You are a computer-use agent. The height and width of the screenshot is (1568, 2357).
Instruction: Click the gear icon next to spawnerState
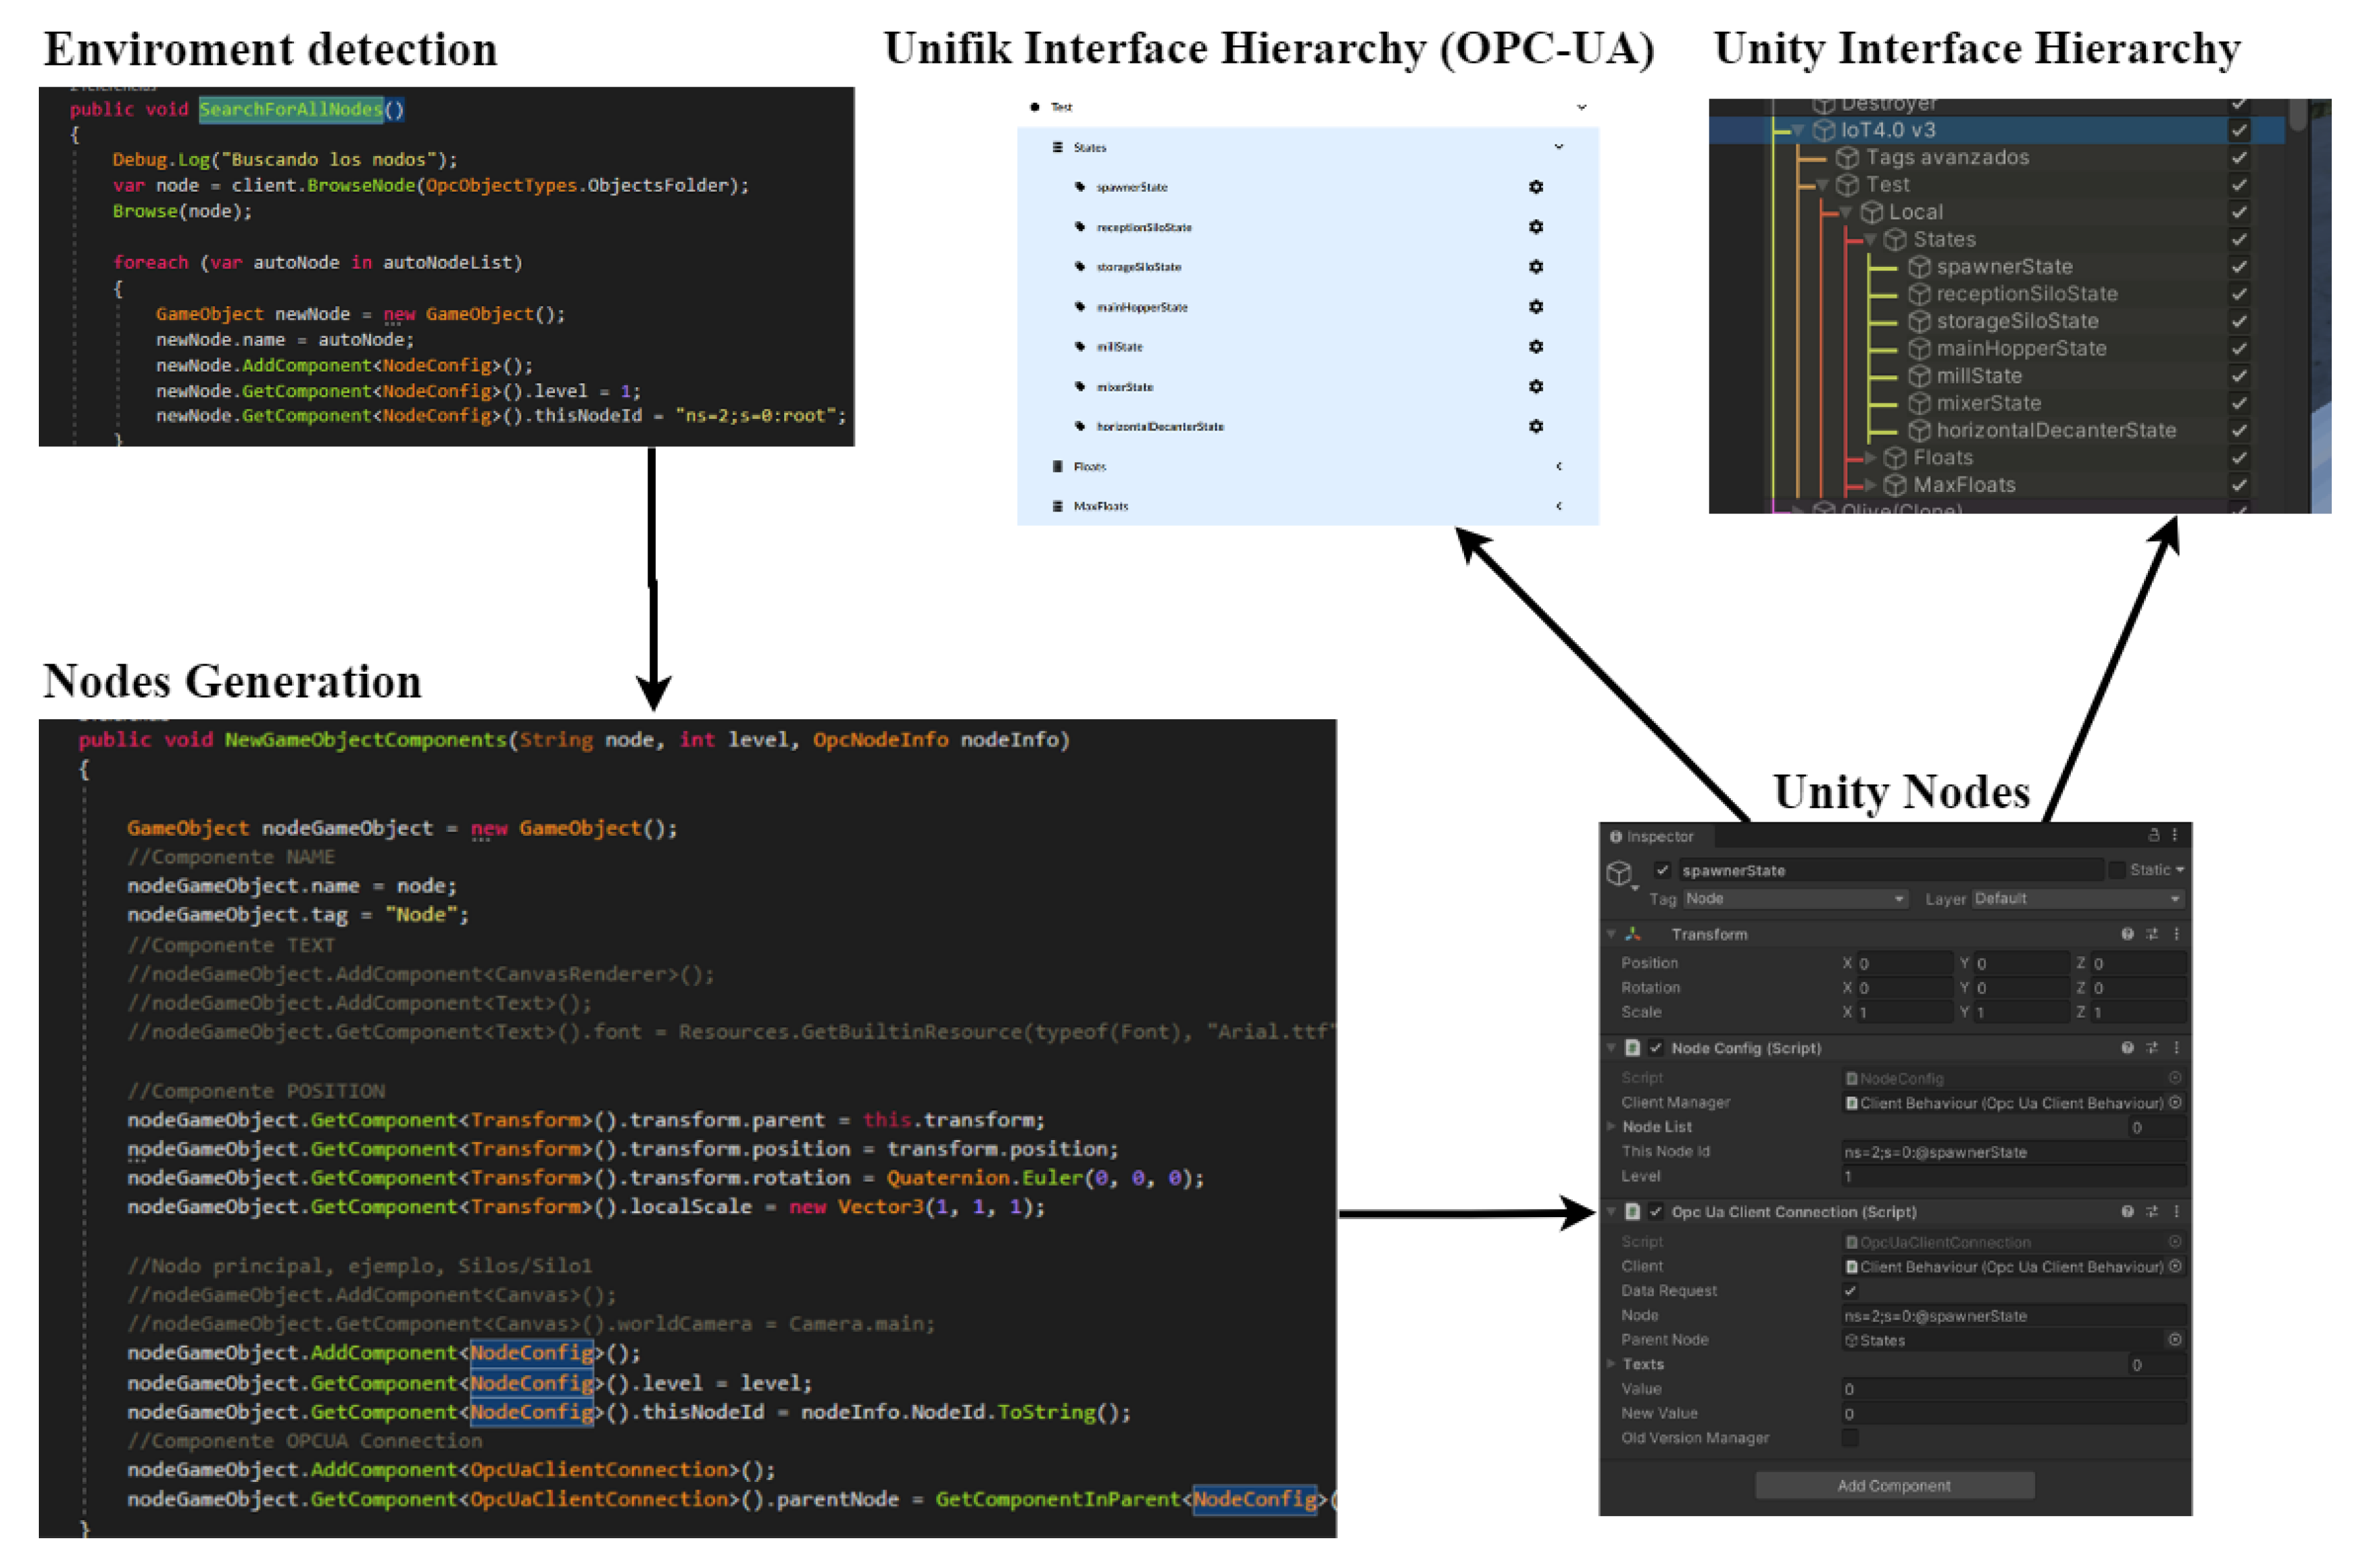coord(1535,187)
